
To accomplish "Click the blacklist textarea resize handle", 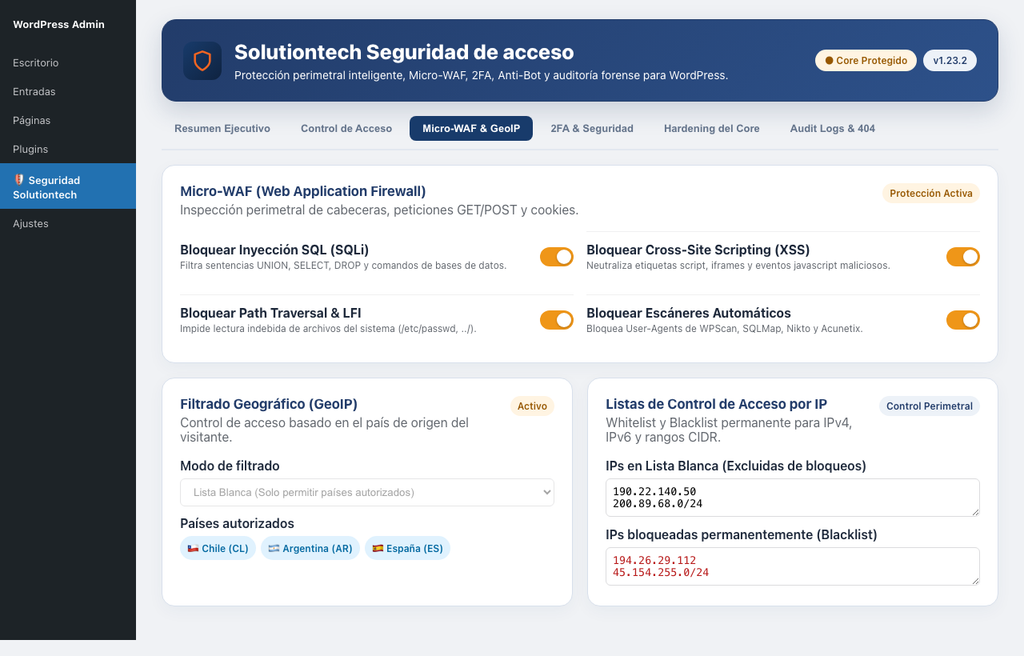I will point(975,581).
